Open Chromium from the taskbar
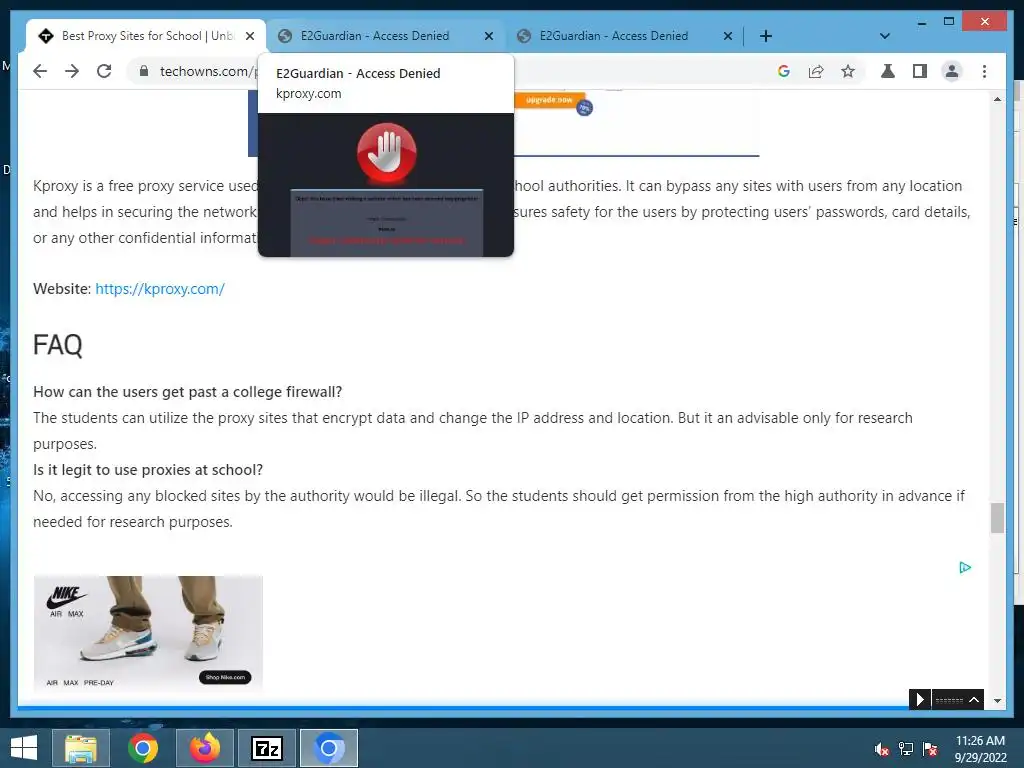The image size is (1024, 768). coord(328,748)
